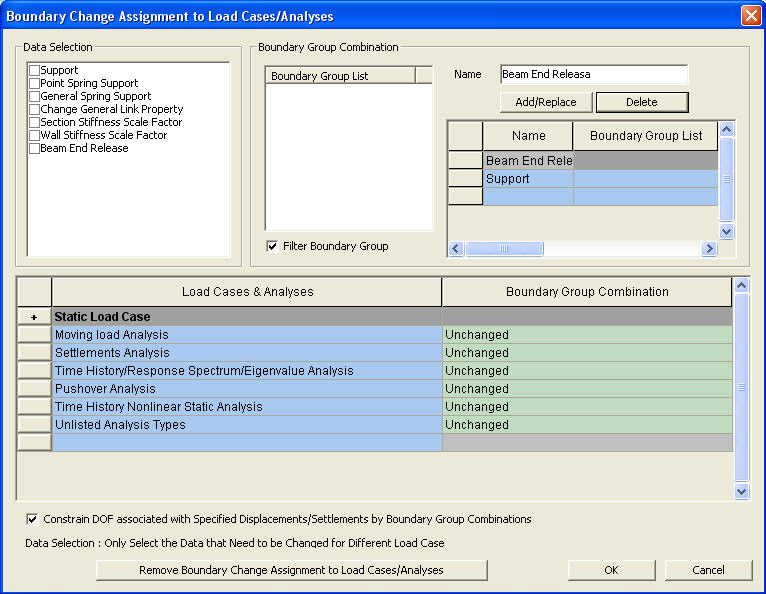Click the Name input field

coord(593,75)
